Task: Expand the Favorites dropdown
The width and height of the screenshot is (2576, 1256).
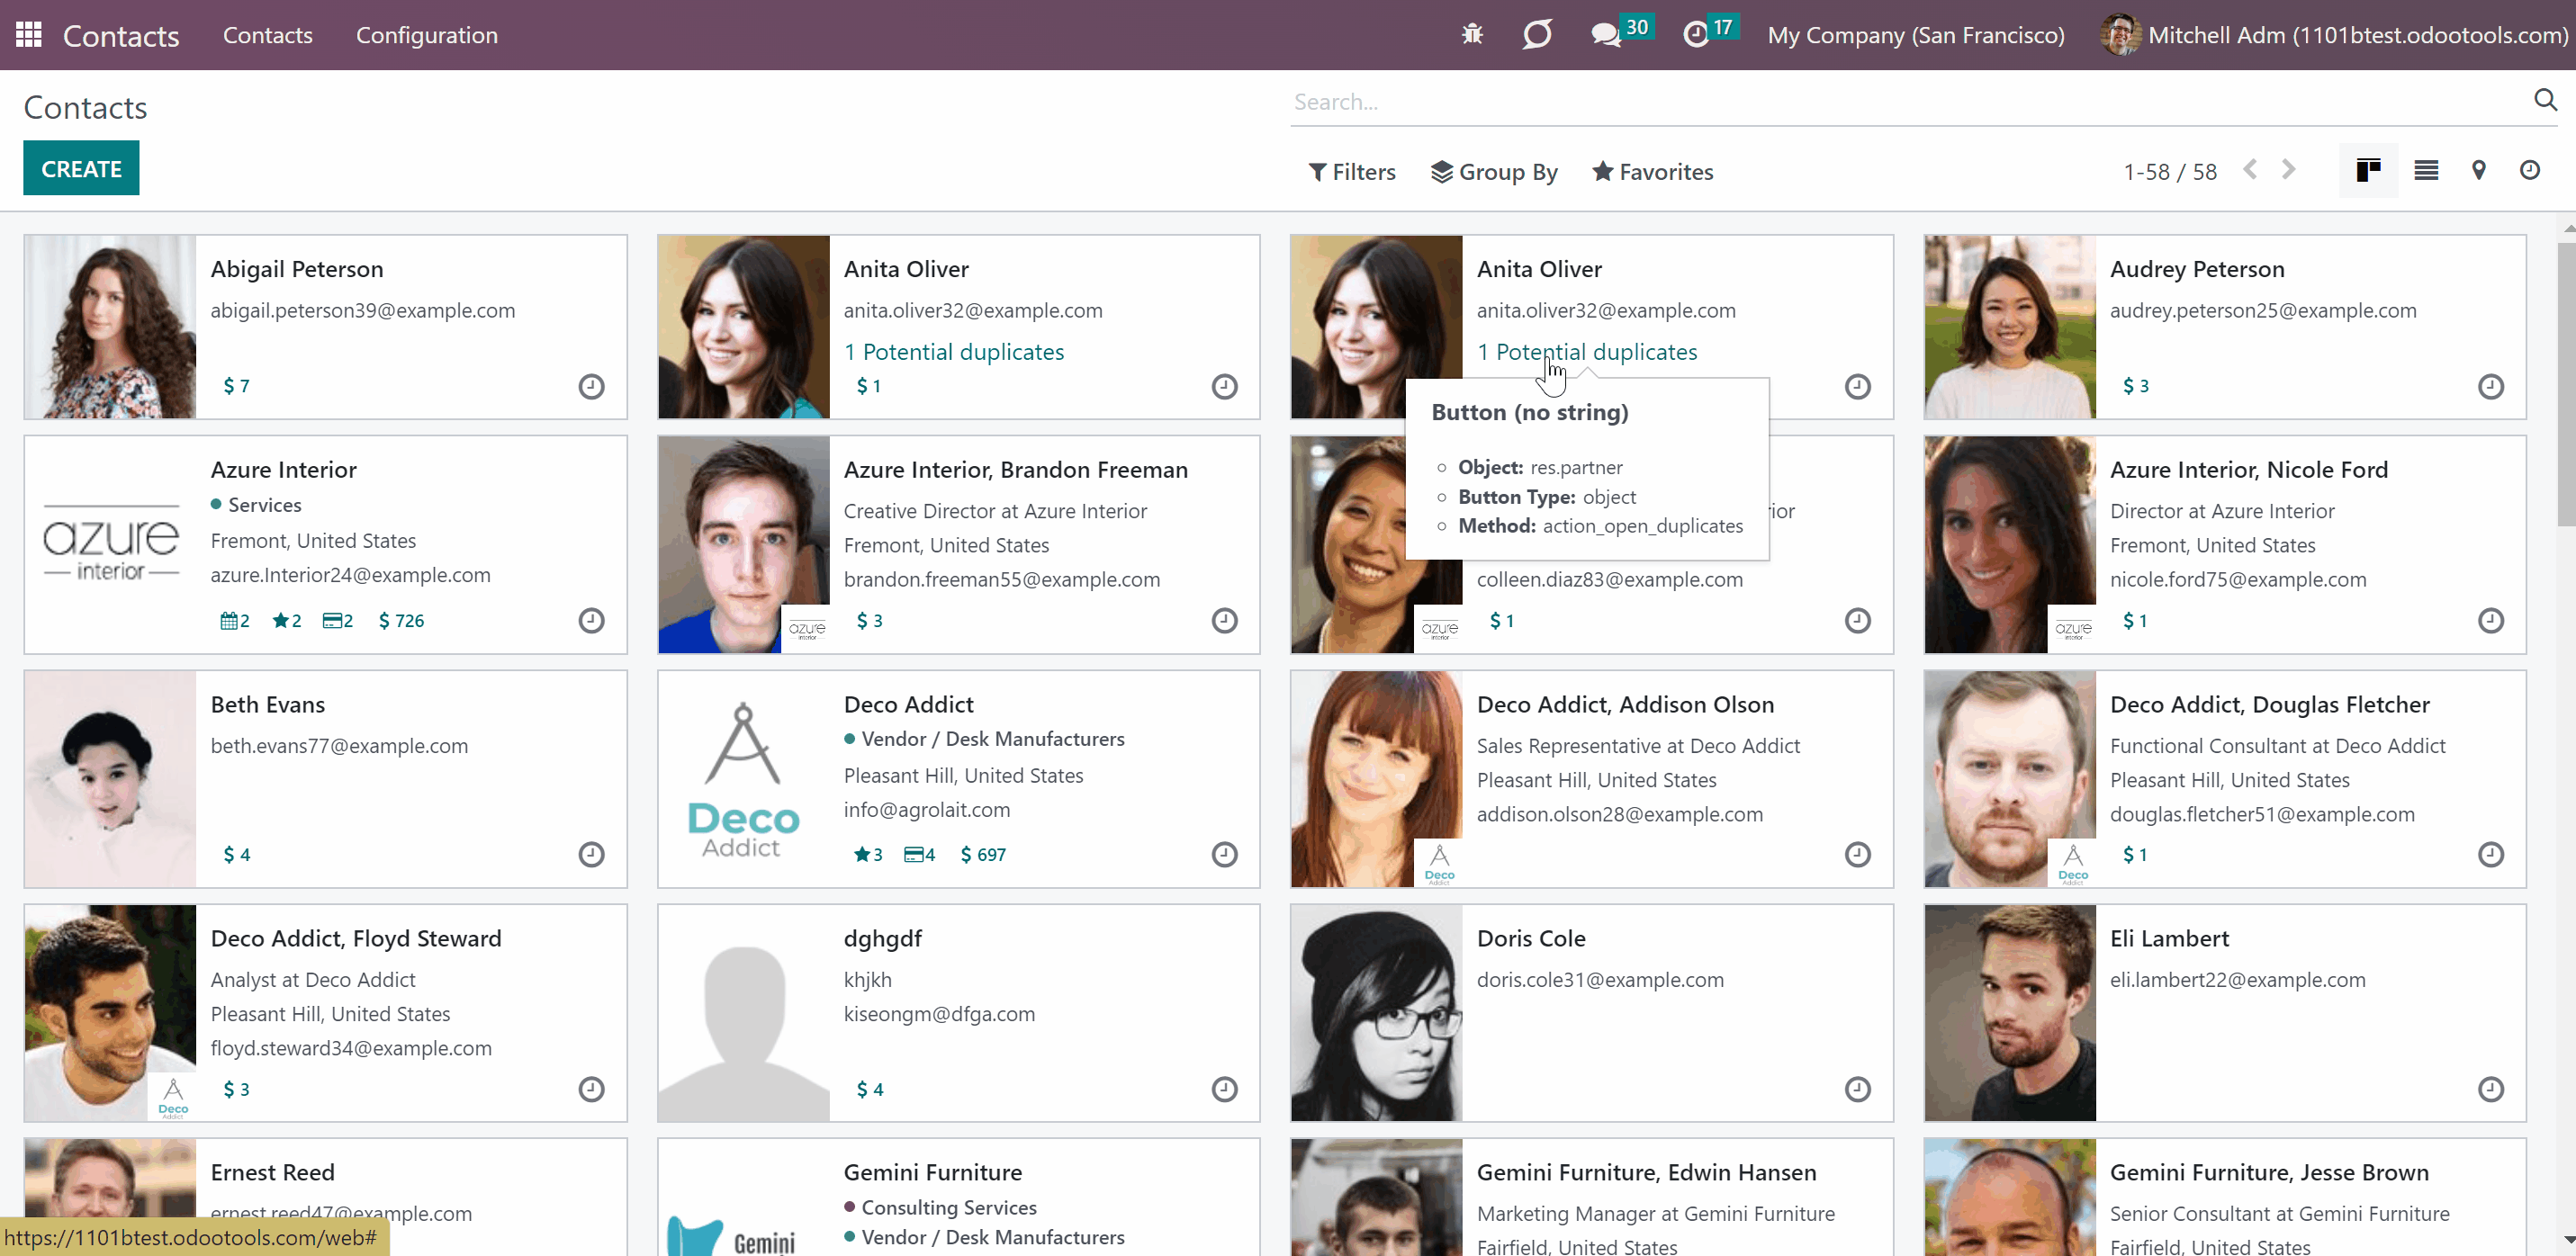Action: (1653, 172)
